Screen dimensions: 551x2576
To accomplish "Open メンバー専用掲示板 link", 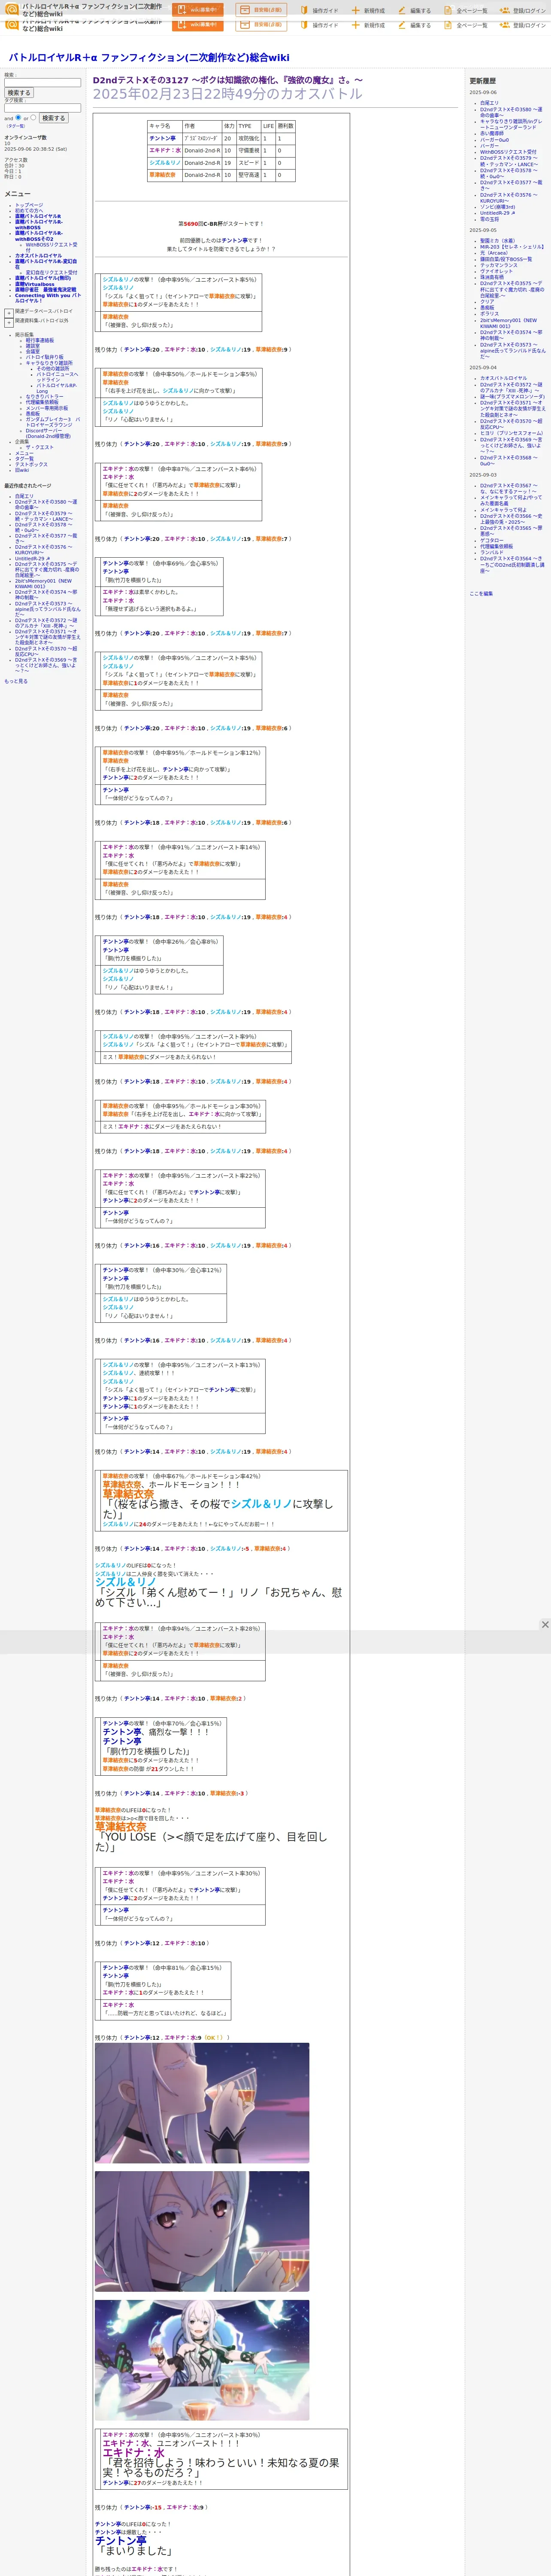I will coord(47,408).
